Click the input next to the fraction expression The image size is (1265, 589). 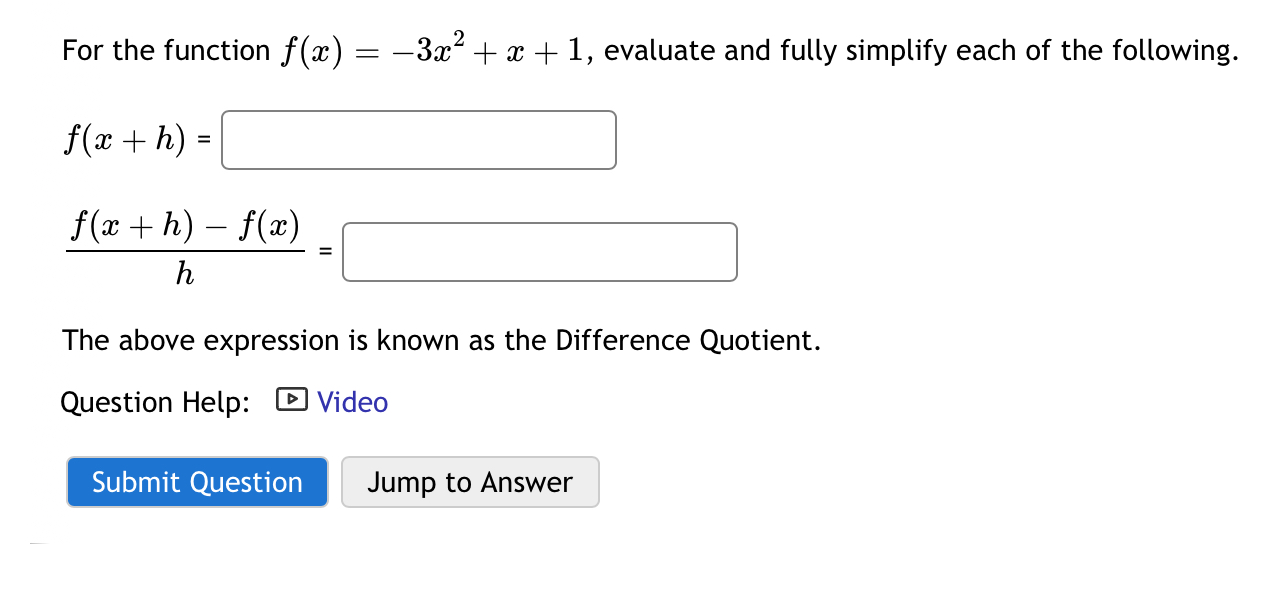pos(539,252)
